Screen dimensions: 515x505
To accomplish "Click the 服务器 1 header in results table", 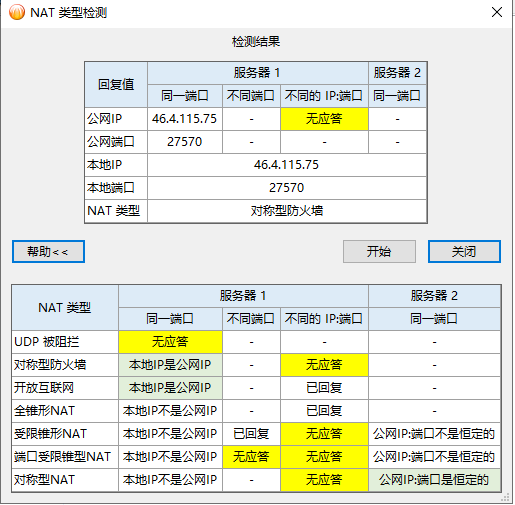I will coord(258,73).
